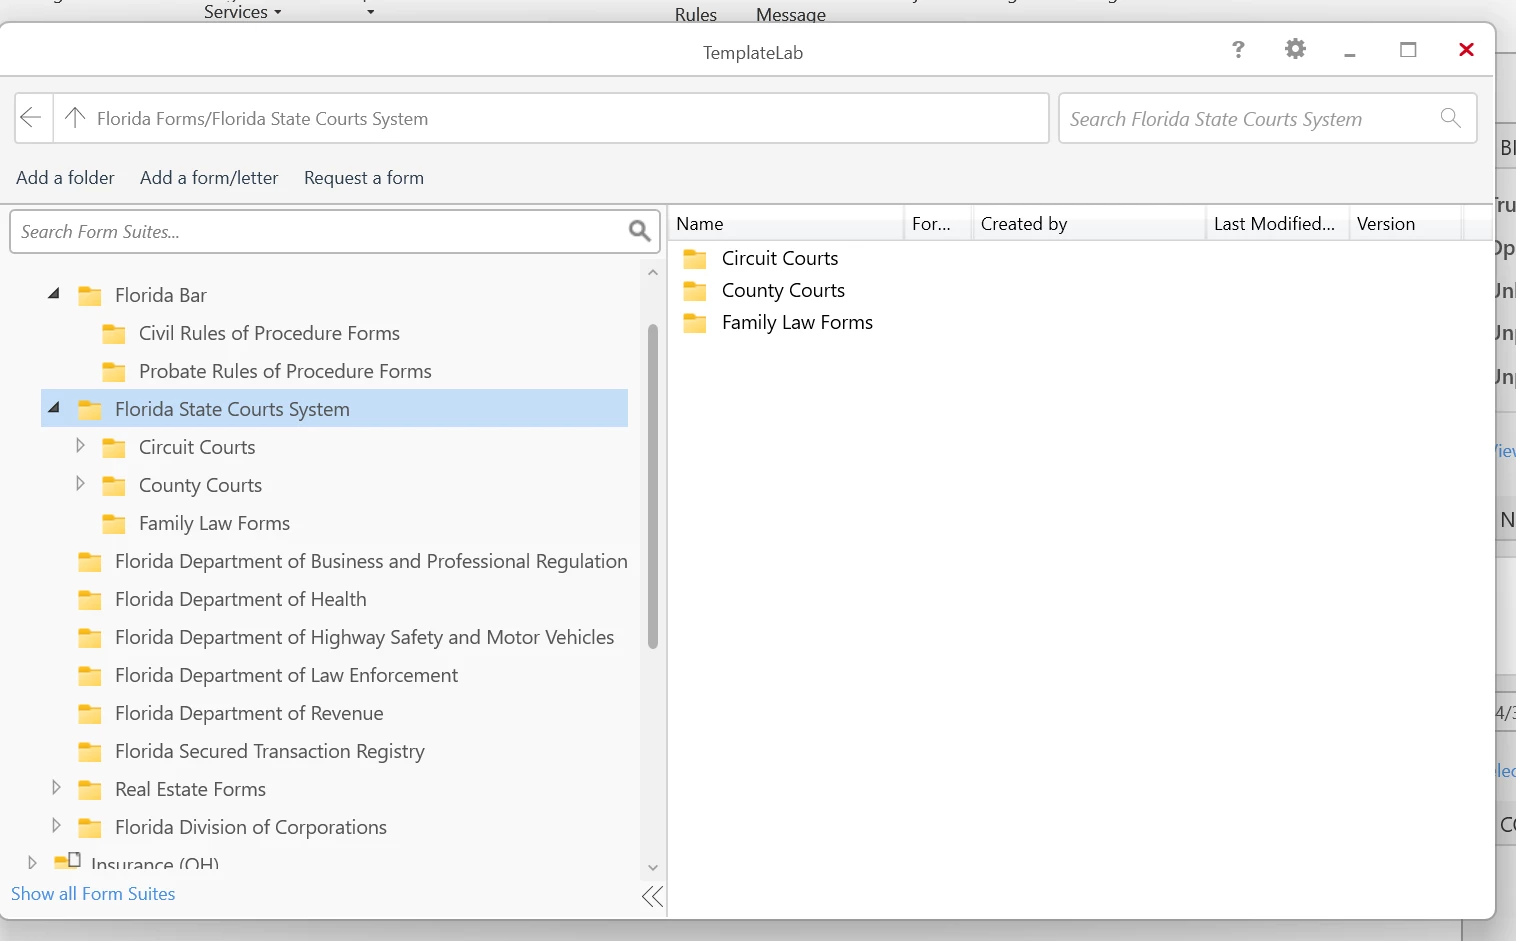Click the tree panel vertical scrollbar thumb

pos(653,486)
